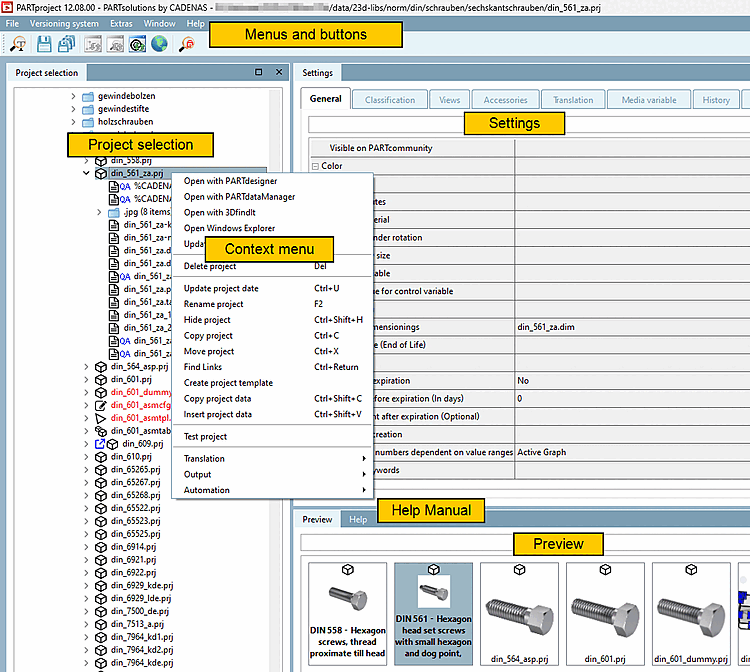Click the globe icon in the toolbar

click(x=159, y=43)
